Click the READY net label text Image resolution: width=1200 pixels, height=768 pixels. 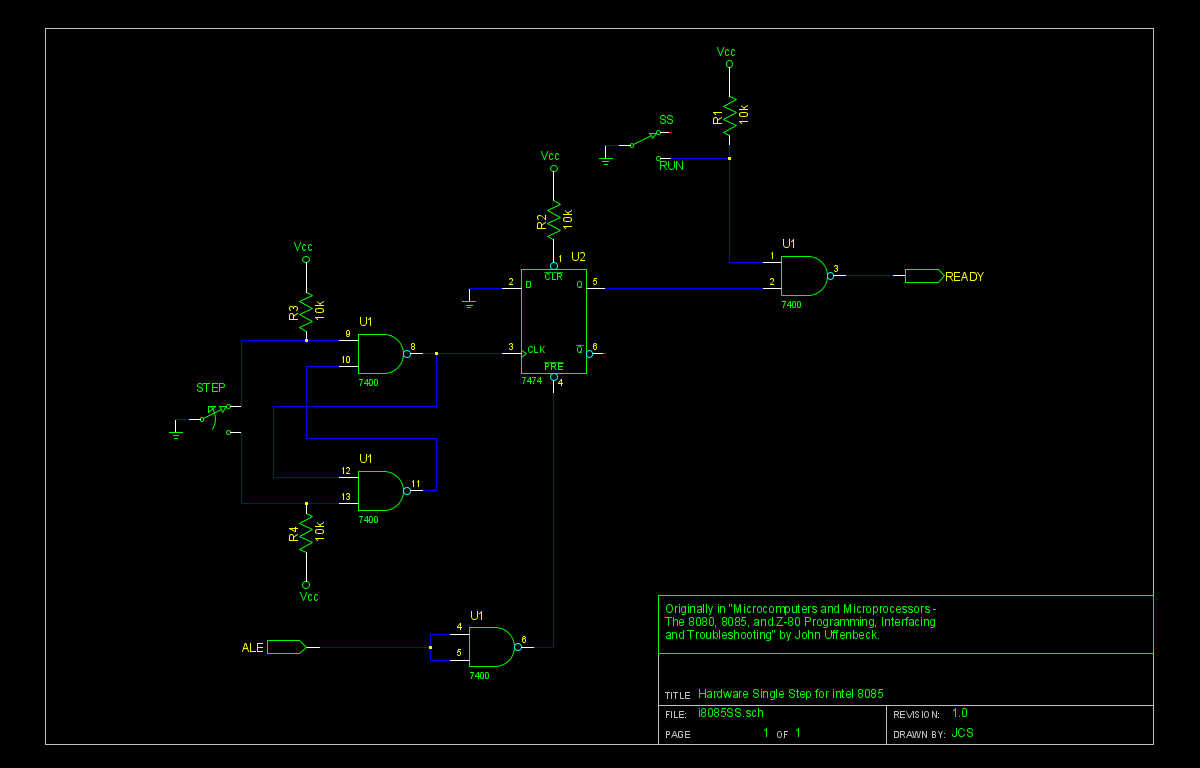tap(965, 277)
